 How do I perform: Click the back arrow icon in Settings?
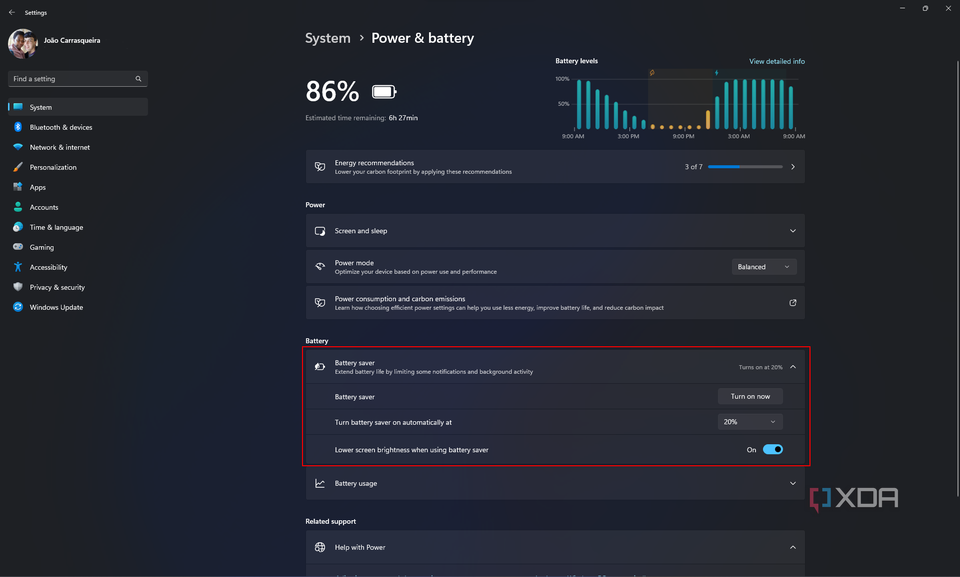point(12,13)
